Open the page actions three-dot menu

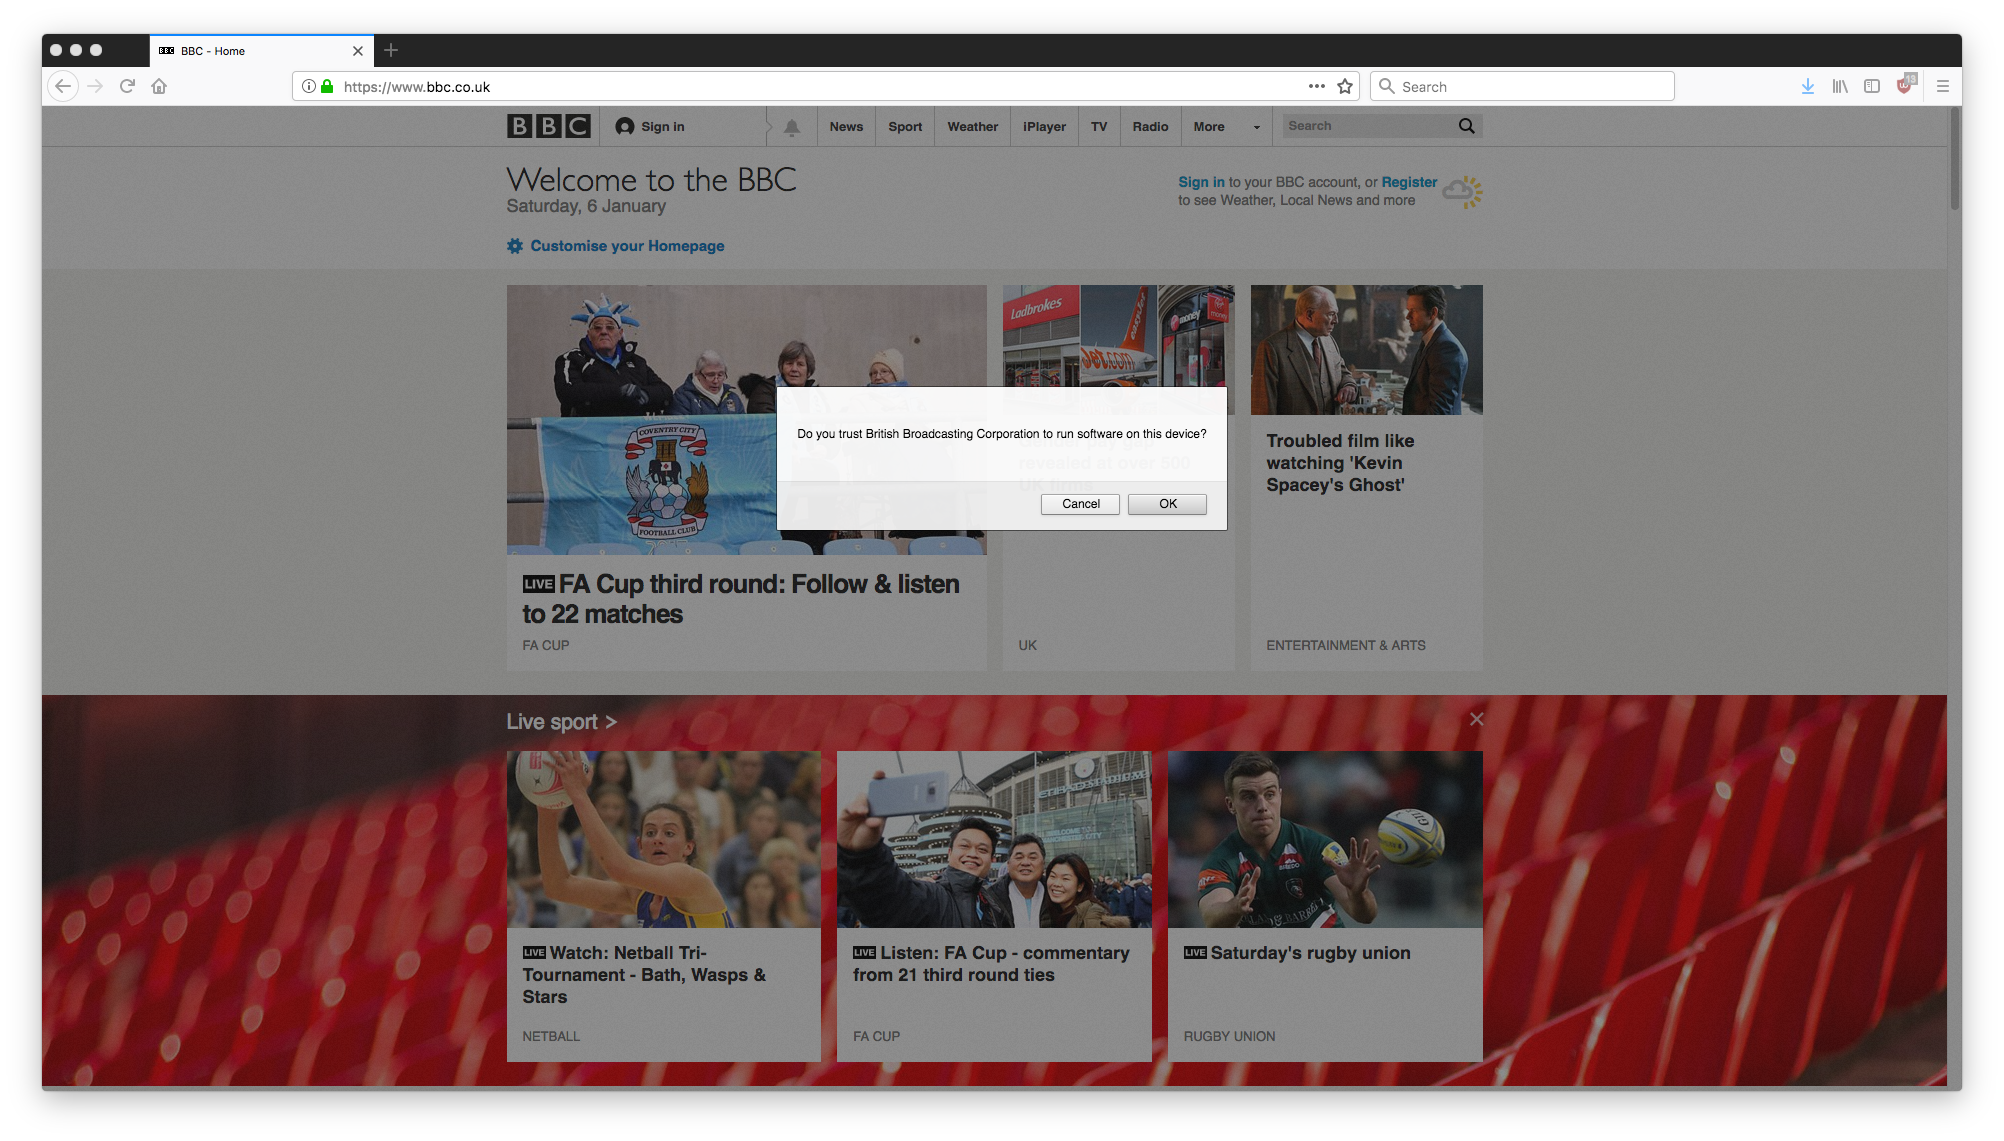coord(1316,86)
